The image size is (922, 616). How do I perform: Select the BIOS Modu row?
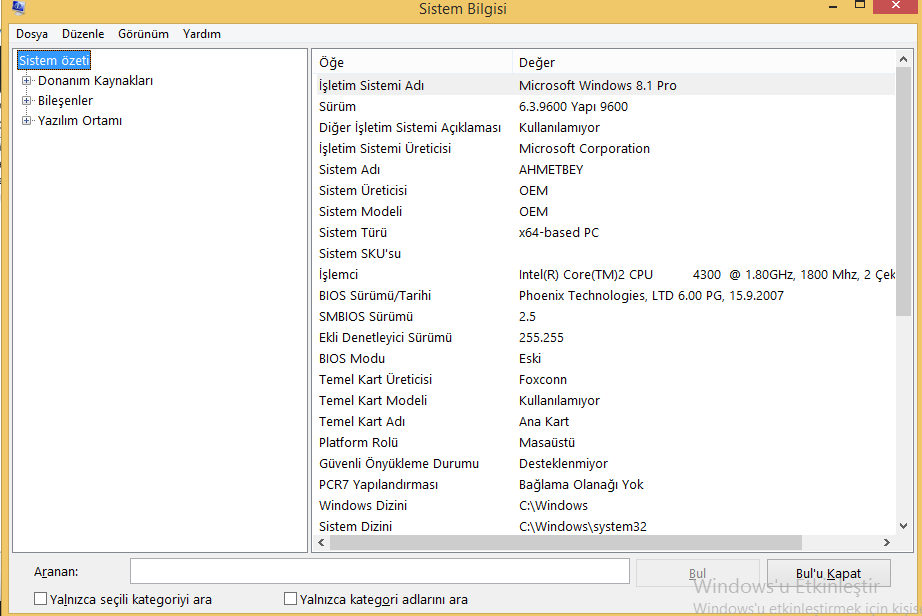pyautogui.click(x=604, y=359)
